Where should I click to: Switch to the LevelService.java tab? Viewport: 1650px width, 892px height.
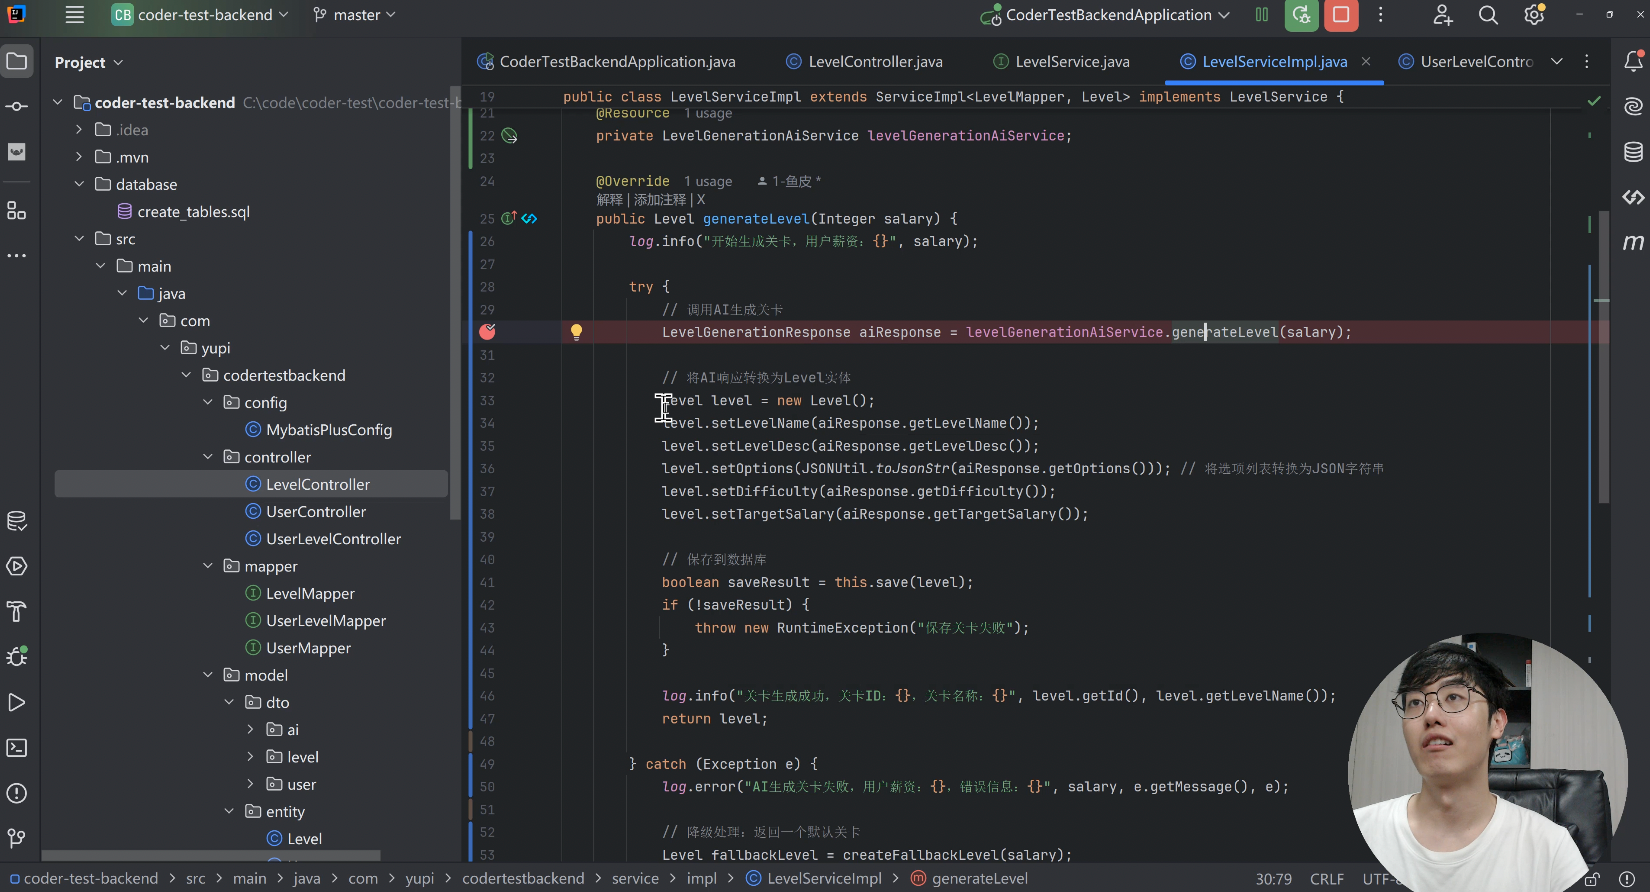point(1071,62)
